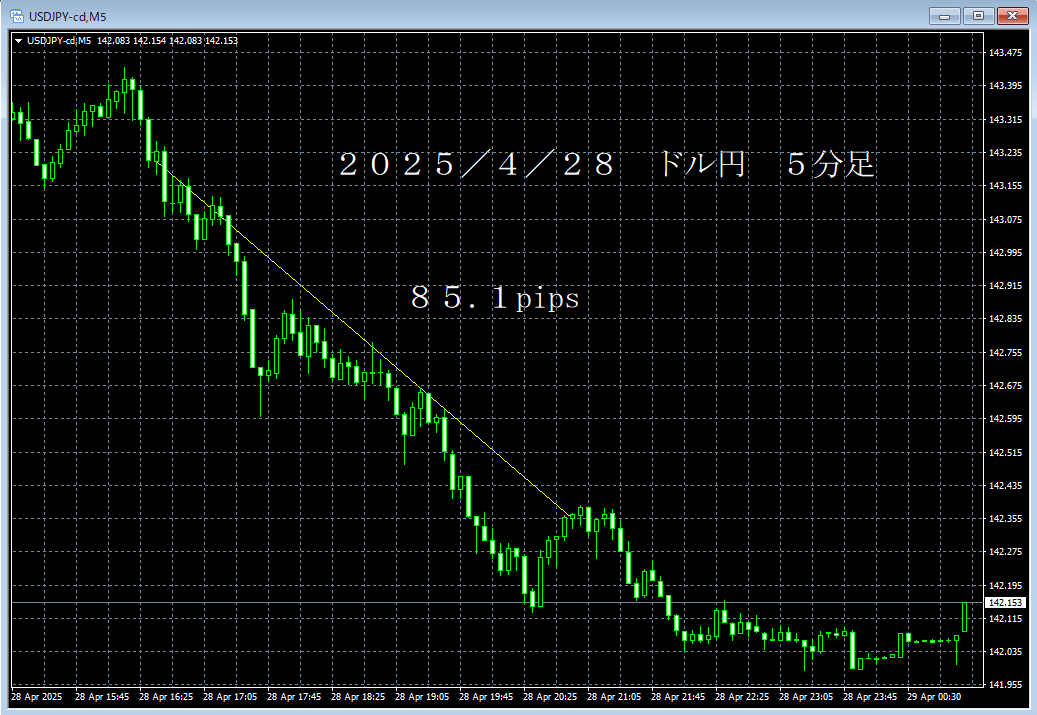Click the 142.275 price scale label
Screen dimensions: 1037x715
point(1005,552)
